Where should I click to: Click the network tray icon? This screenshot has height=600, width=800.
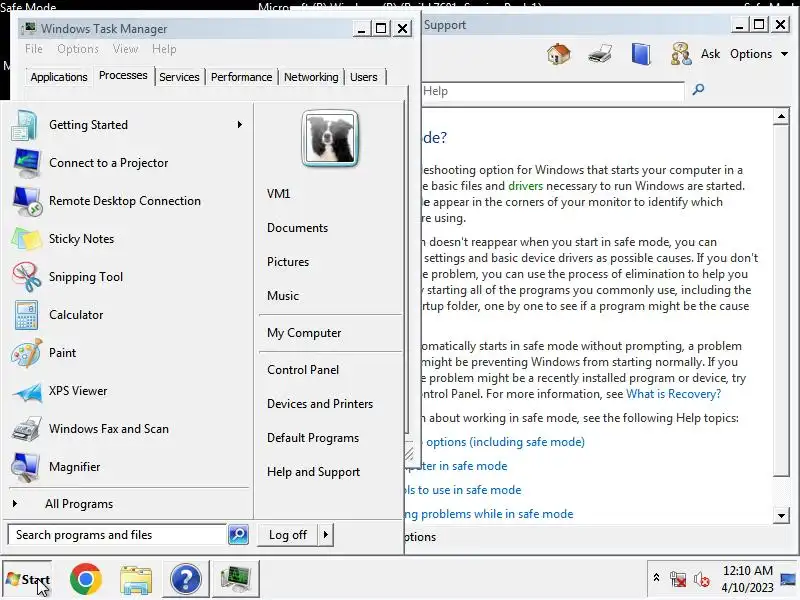point(678,580)
